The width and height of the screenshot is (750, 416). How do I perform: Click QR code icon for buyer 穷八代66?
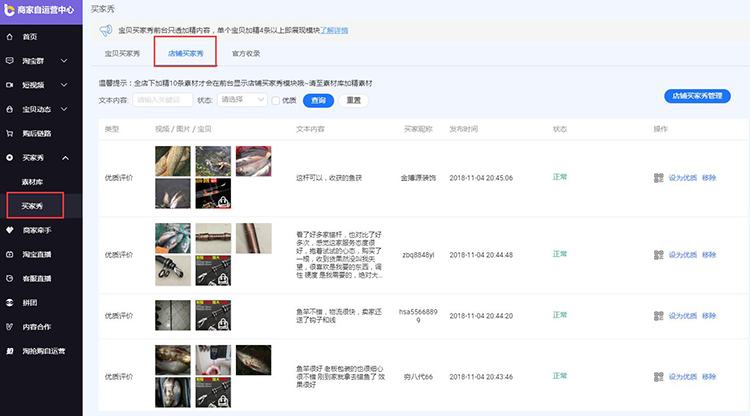pos(659,376)
